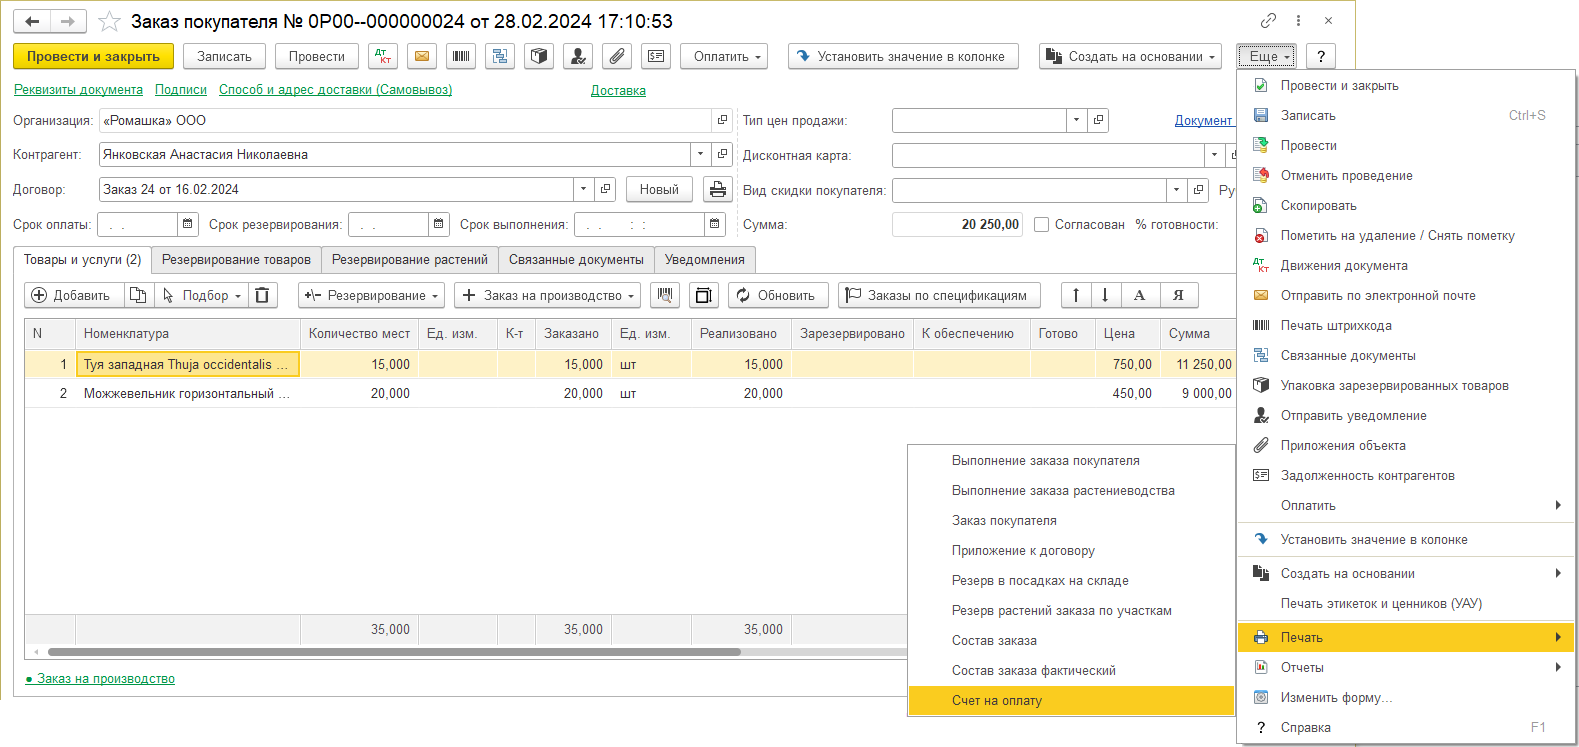Switch to Резервирование товаров tab

pos(236,260)
